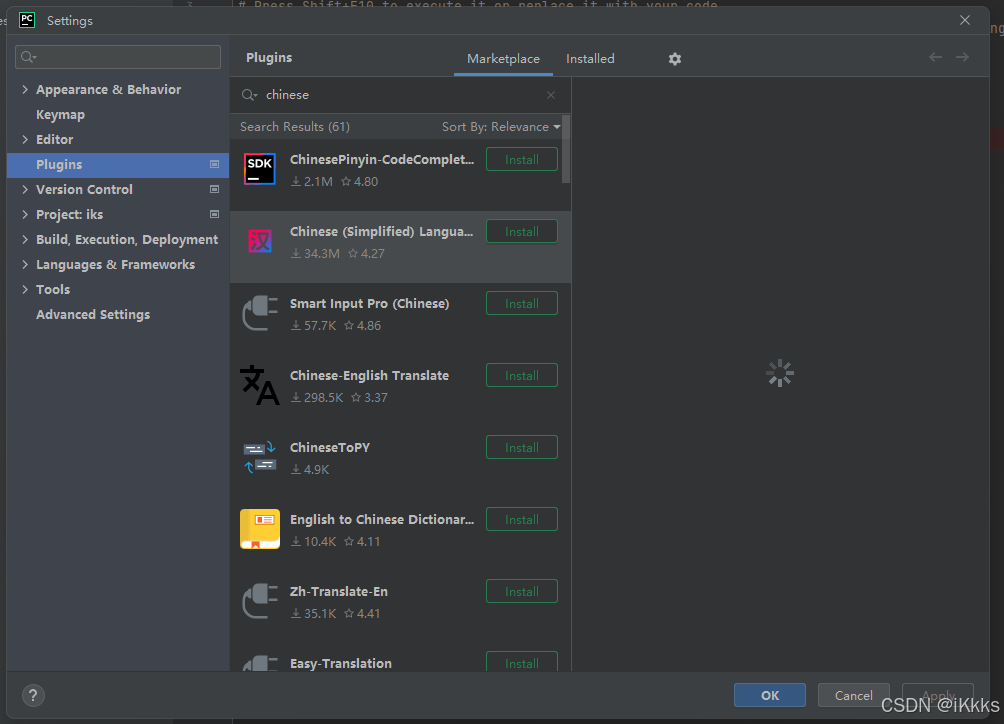1004x724 pixels.
Task: Click the magnifier icon in settings search box
Action: pos(28,57)
